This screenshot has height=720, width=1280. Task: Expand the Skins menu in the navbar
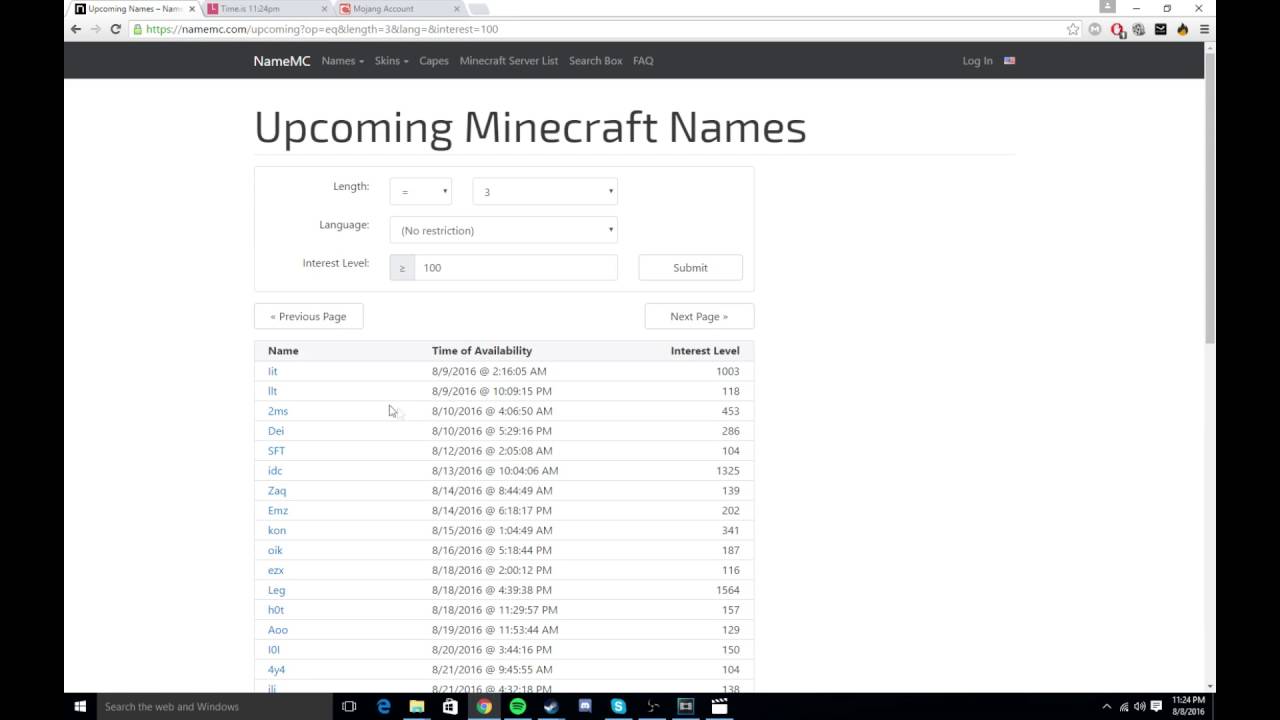pos(391,61)
